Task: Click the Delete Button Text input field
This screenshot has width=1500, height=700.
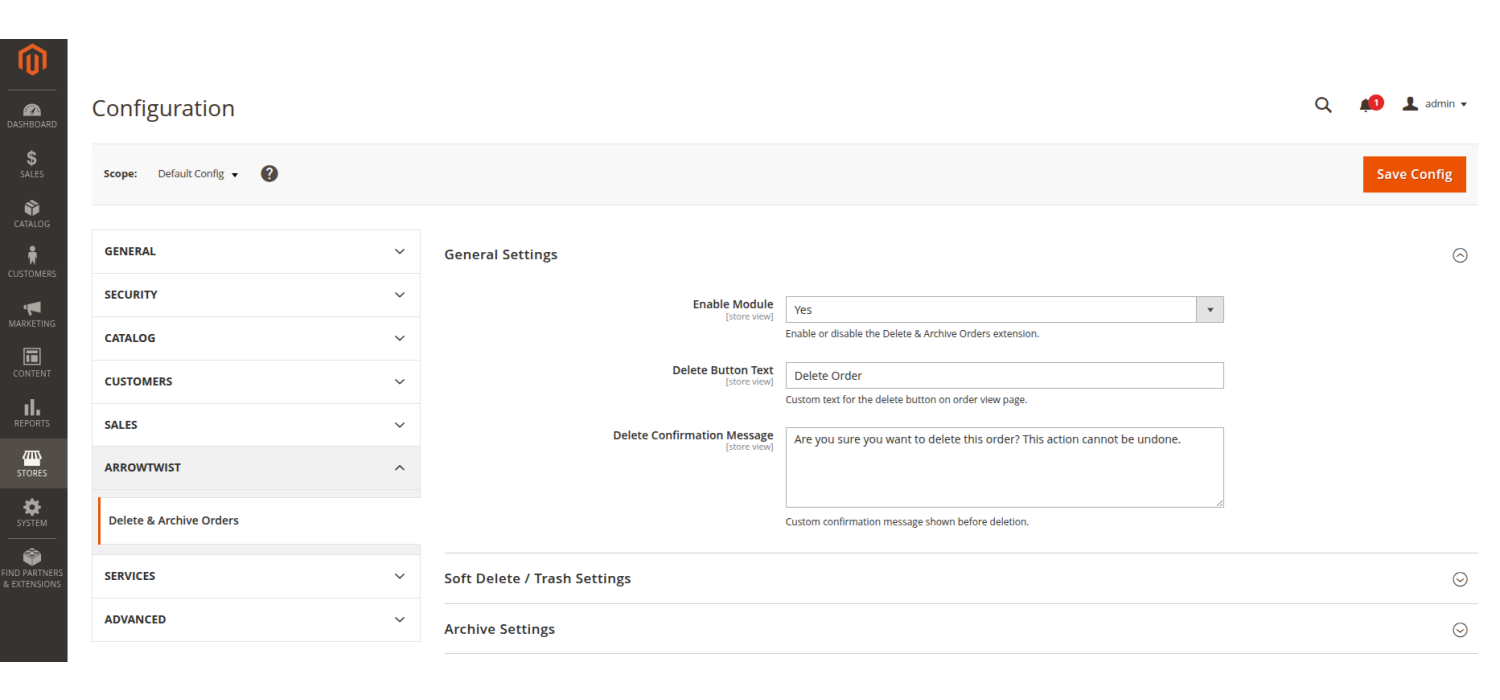Action: 1004,376
